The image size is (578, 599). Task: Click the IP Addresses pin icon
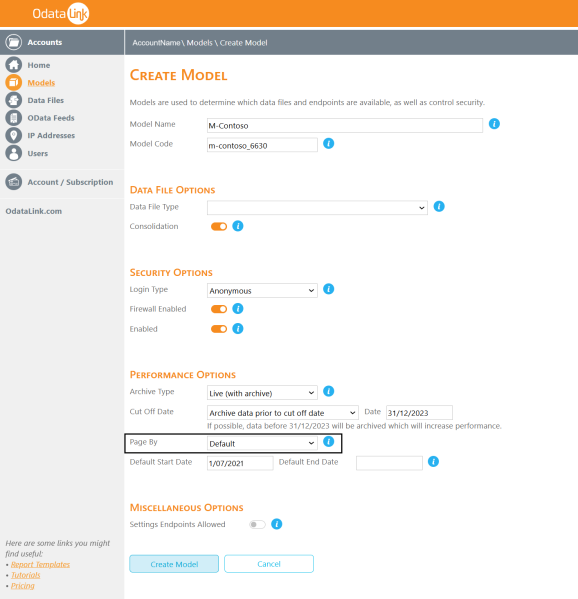click(x=13, y=135)
